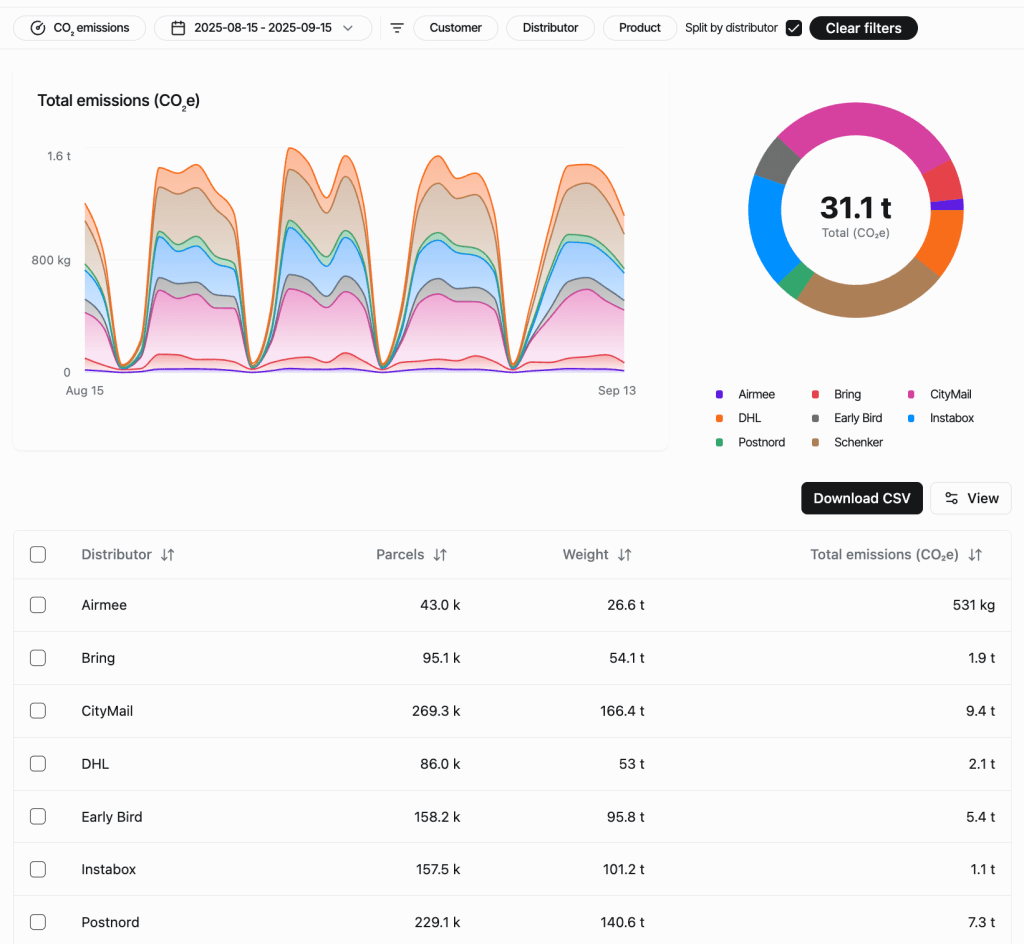Viewport: 1024px width, 944px height.
Task: Click the Schenker legend color swatch
Action: point(815,442)
